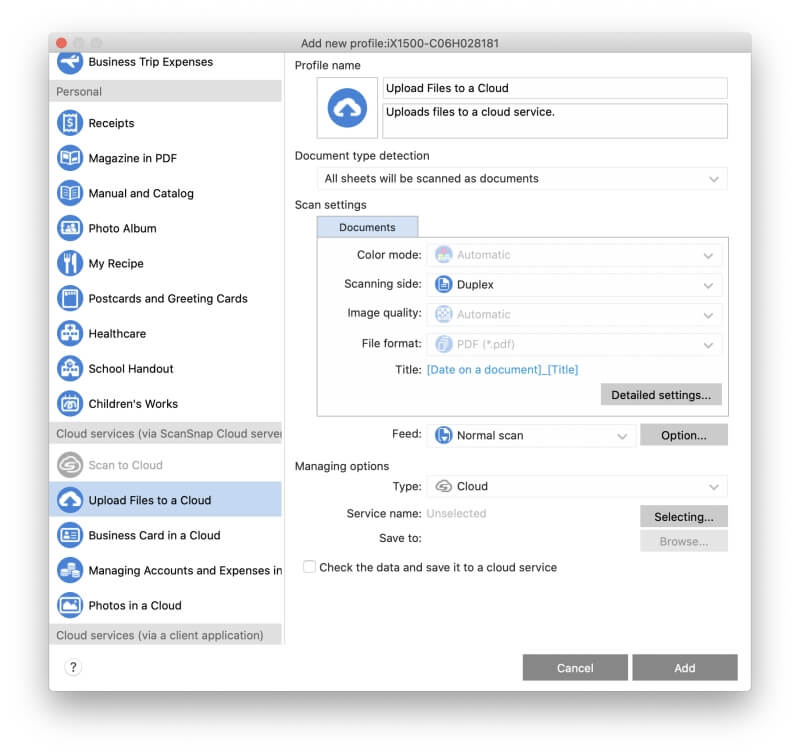Select the 'Magazine in PDF' label
800x756 pixels.
coord(133,159)
